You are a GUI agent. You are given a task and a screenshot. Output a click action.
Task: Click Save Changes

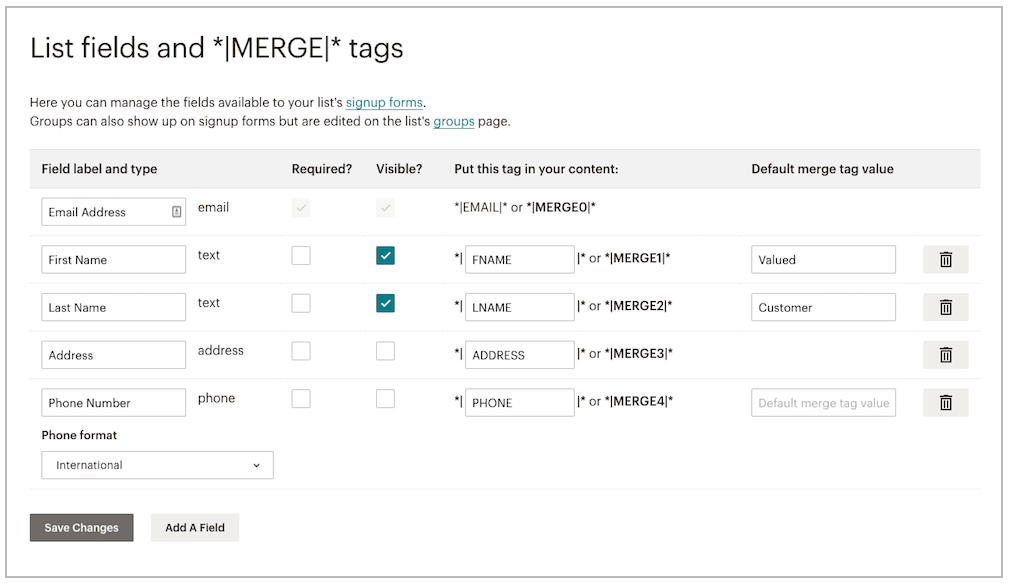[x=81, y=527]
